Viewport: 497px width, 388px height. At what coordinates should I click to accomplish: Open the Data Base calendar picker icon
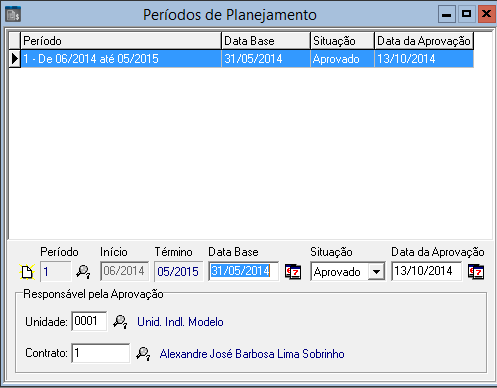tap(293, 272)
